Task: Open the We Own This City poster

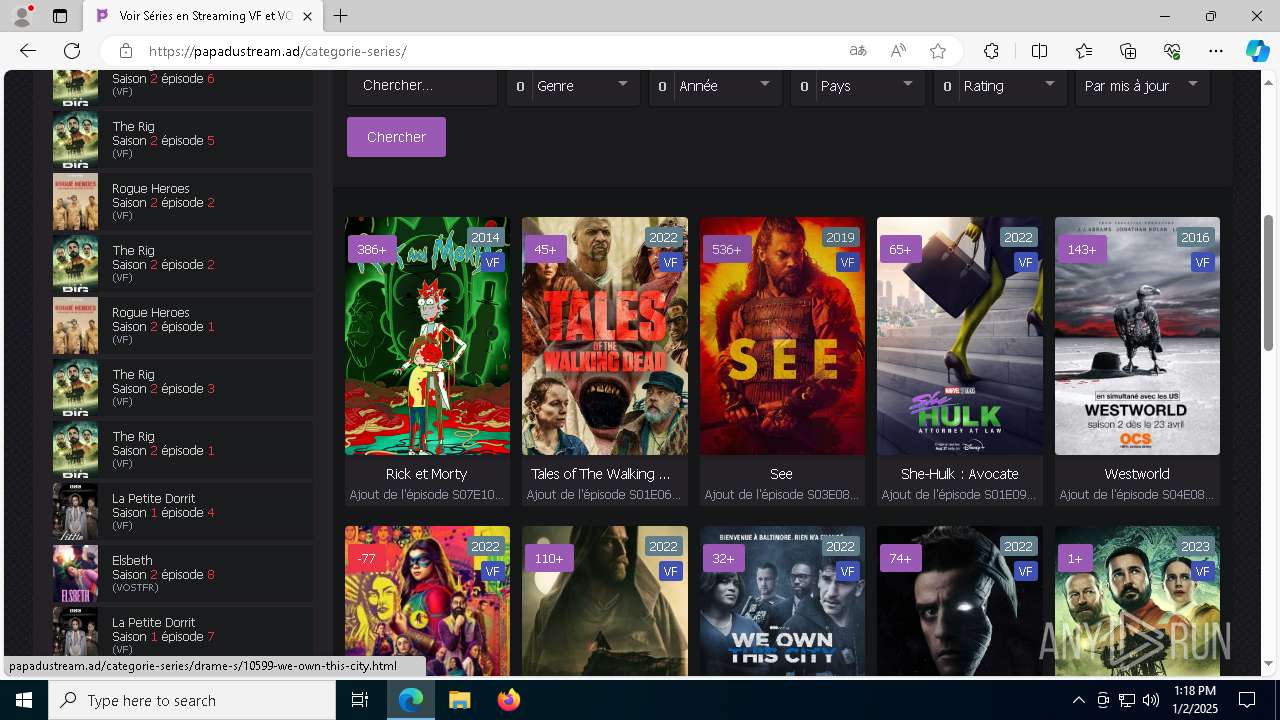Action: pos(782,601)
